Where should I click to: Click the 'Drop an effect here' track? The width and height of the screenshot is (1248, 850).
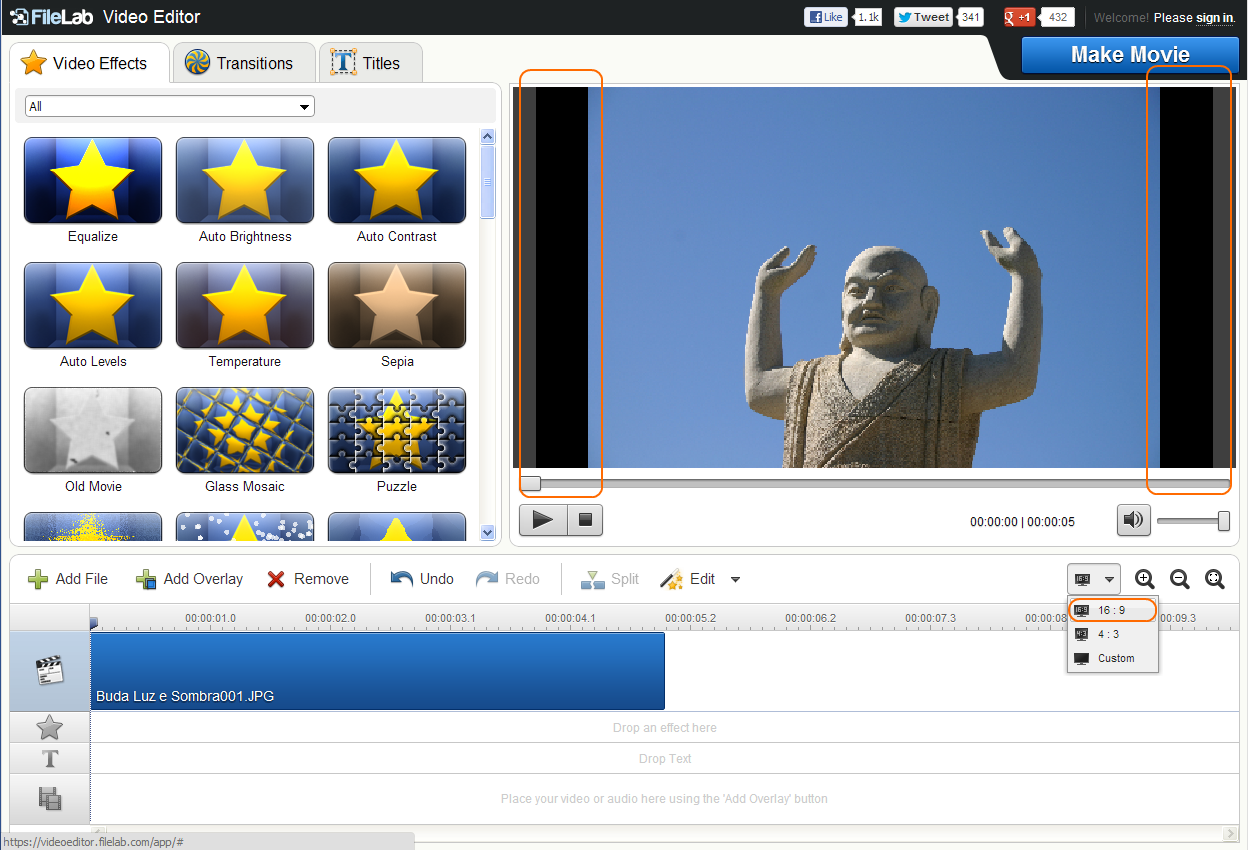click(664, 728)
